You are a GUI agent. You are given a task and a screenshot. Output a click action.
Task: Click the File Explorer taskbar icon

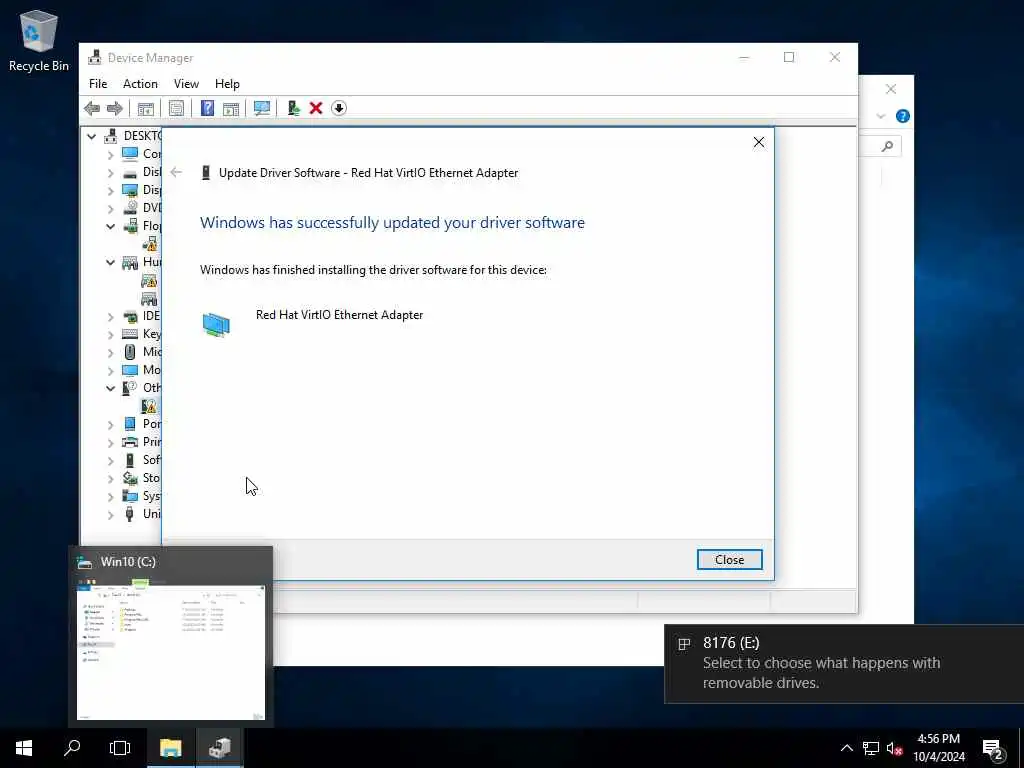tap(170, 748)
